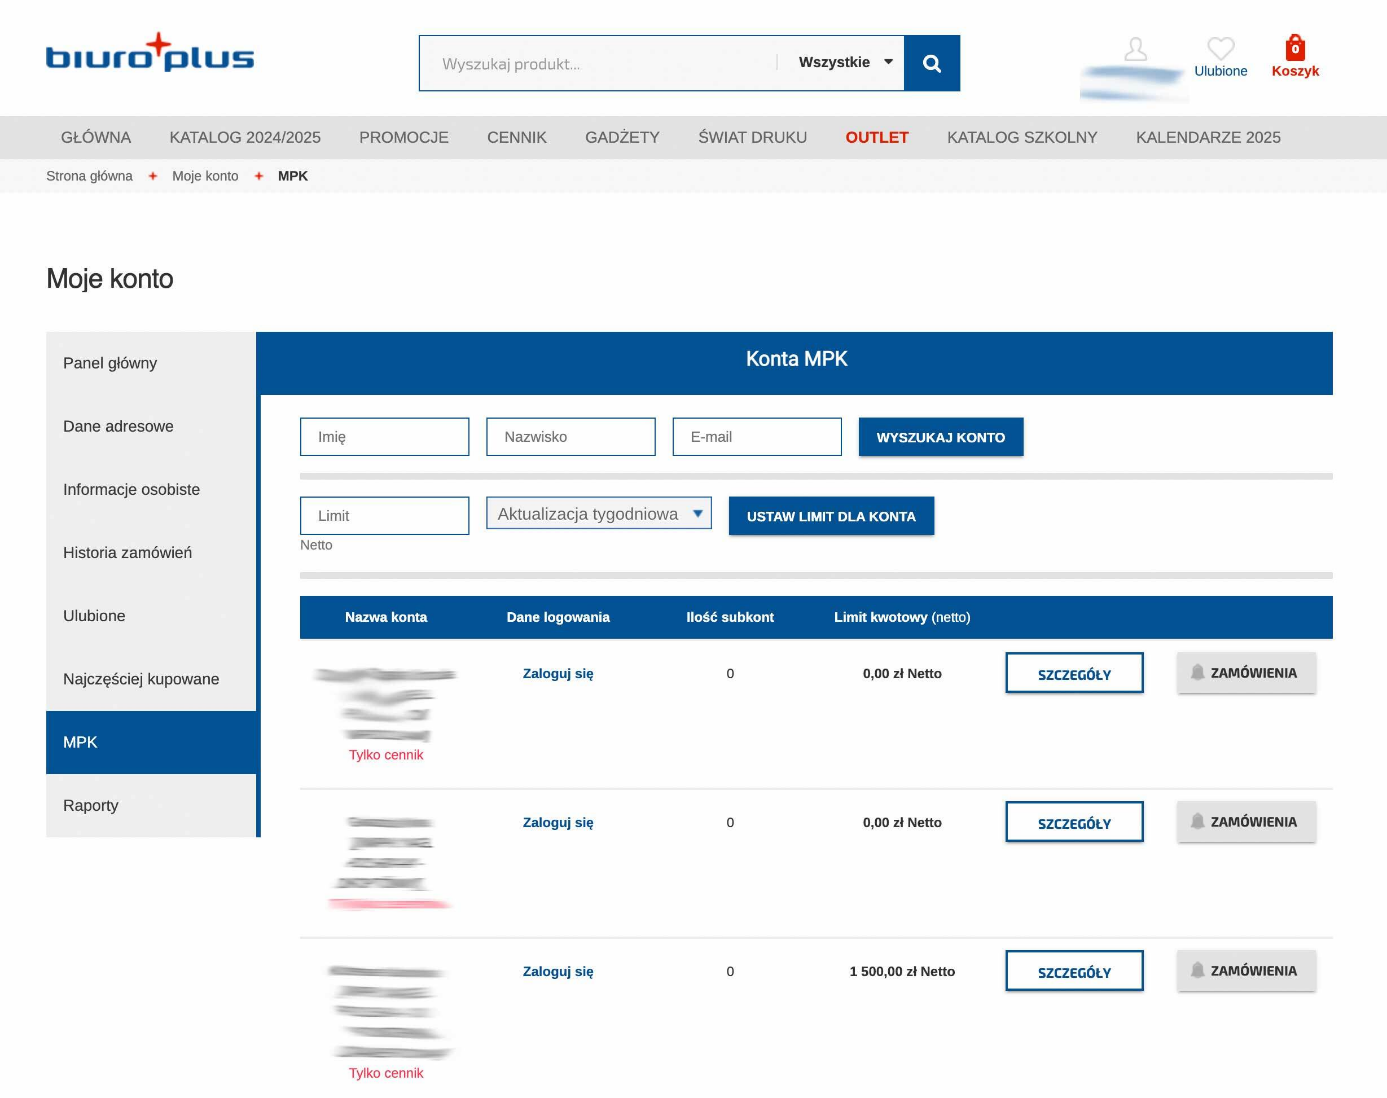Open KATALOG SZKOLNY menu item
The image size is (1387, 1098).
[1022, 137]
